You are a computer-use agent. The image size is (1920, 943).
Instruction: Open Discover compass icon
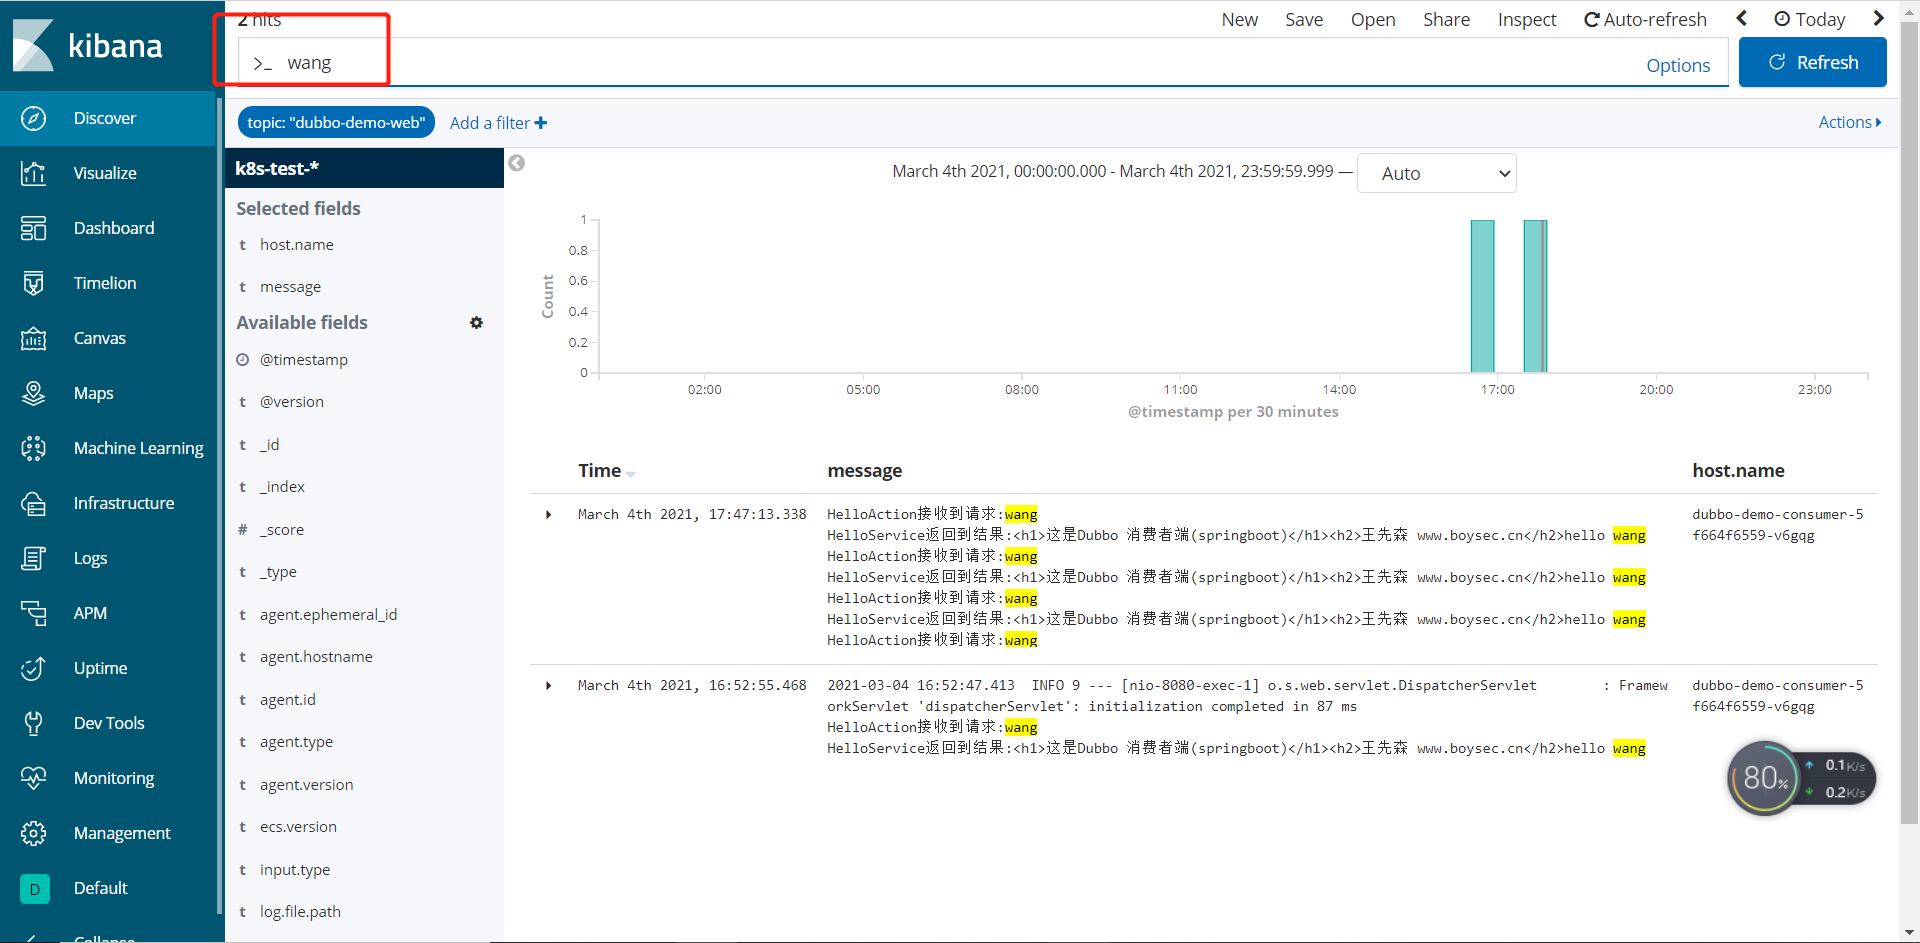(x=33, y=118)
